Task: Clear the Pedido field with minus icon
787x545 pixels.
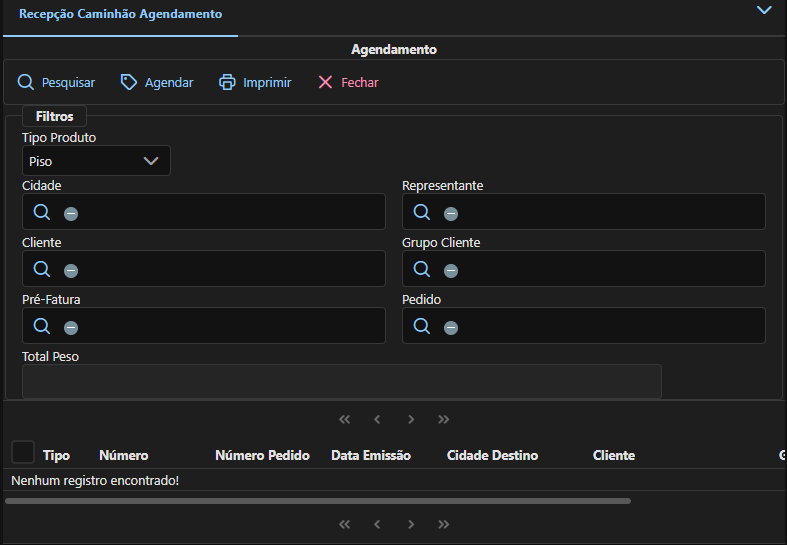Action: coord(451,328)
